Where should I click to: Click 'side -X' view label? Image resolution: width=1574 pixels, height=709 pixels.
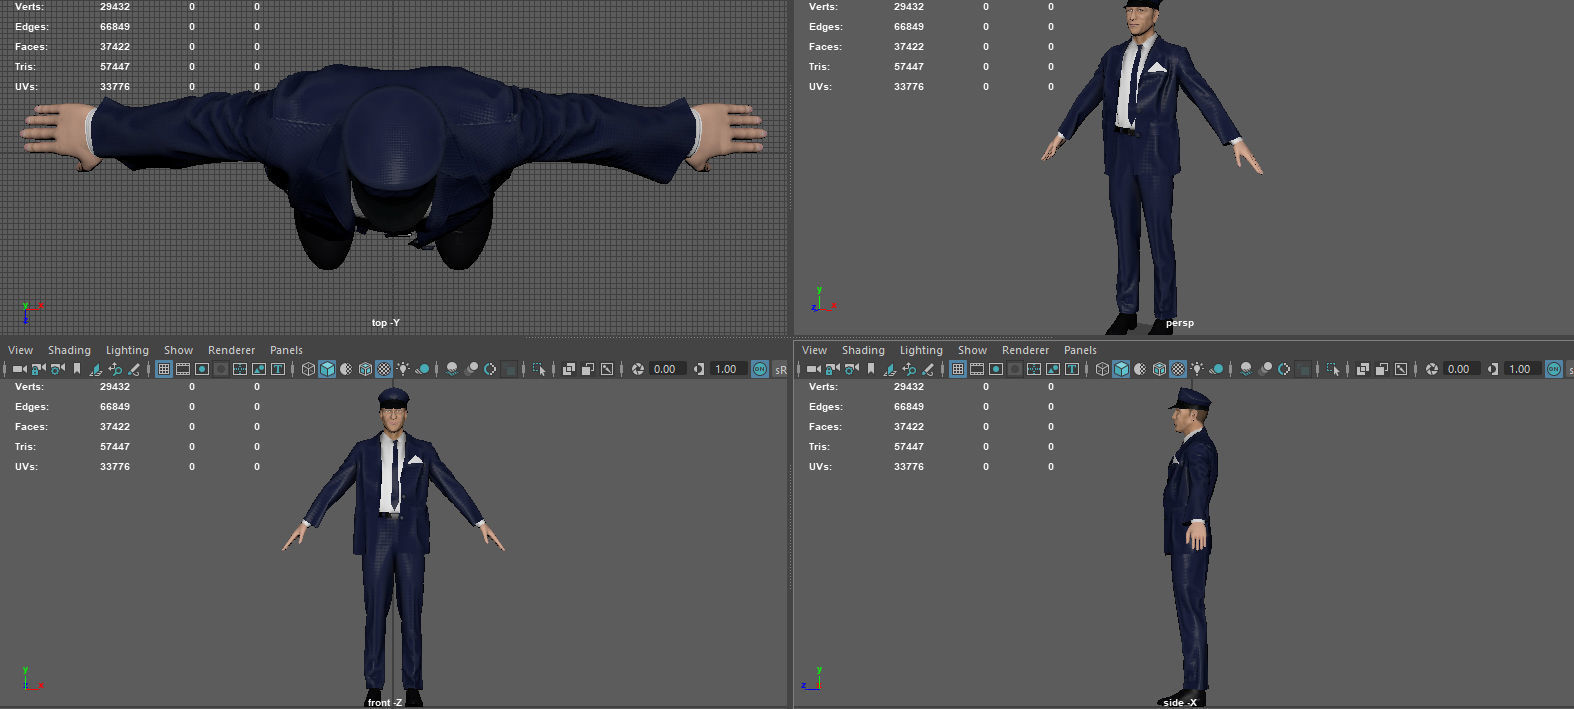click(1180, 702)
